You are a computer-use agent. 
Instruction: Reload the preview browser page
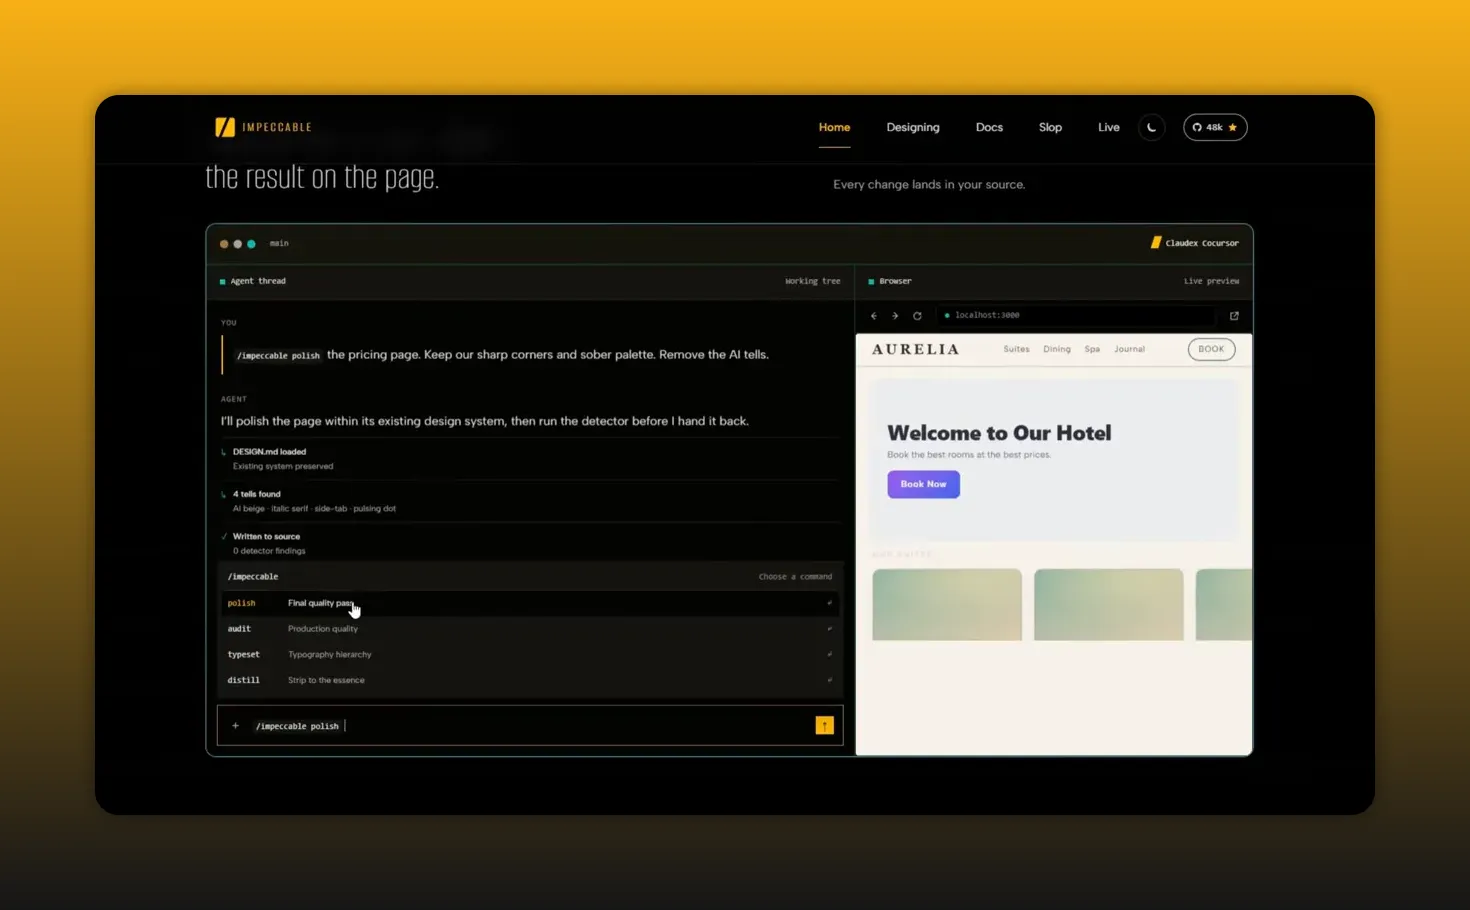tap(917, 316)
